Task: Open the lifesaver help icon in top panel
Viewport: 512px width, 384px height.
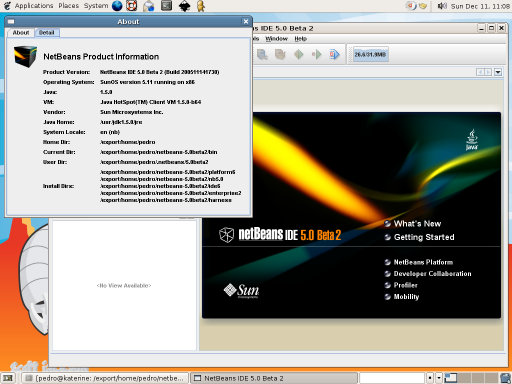Action: pos(132,6)
